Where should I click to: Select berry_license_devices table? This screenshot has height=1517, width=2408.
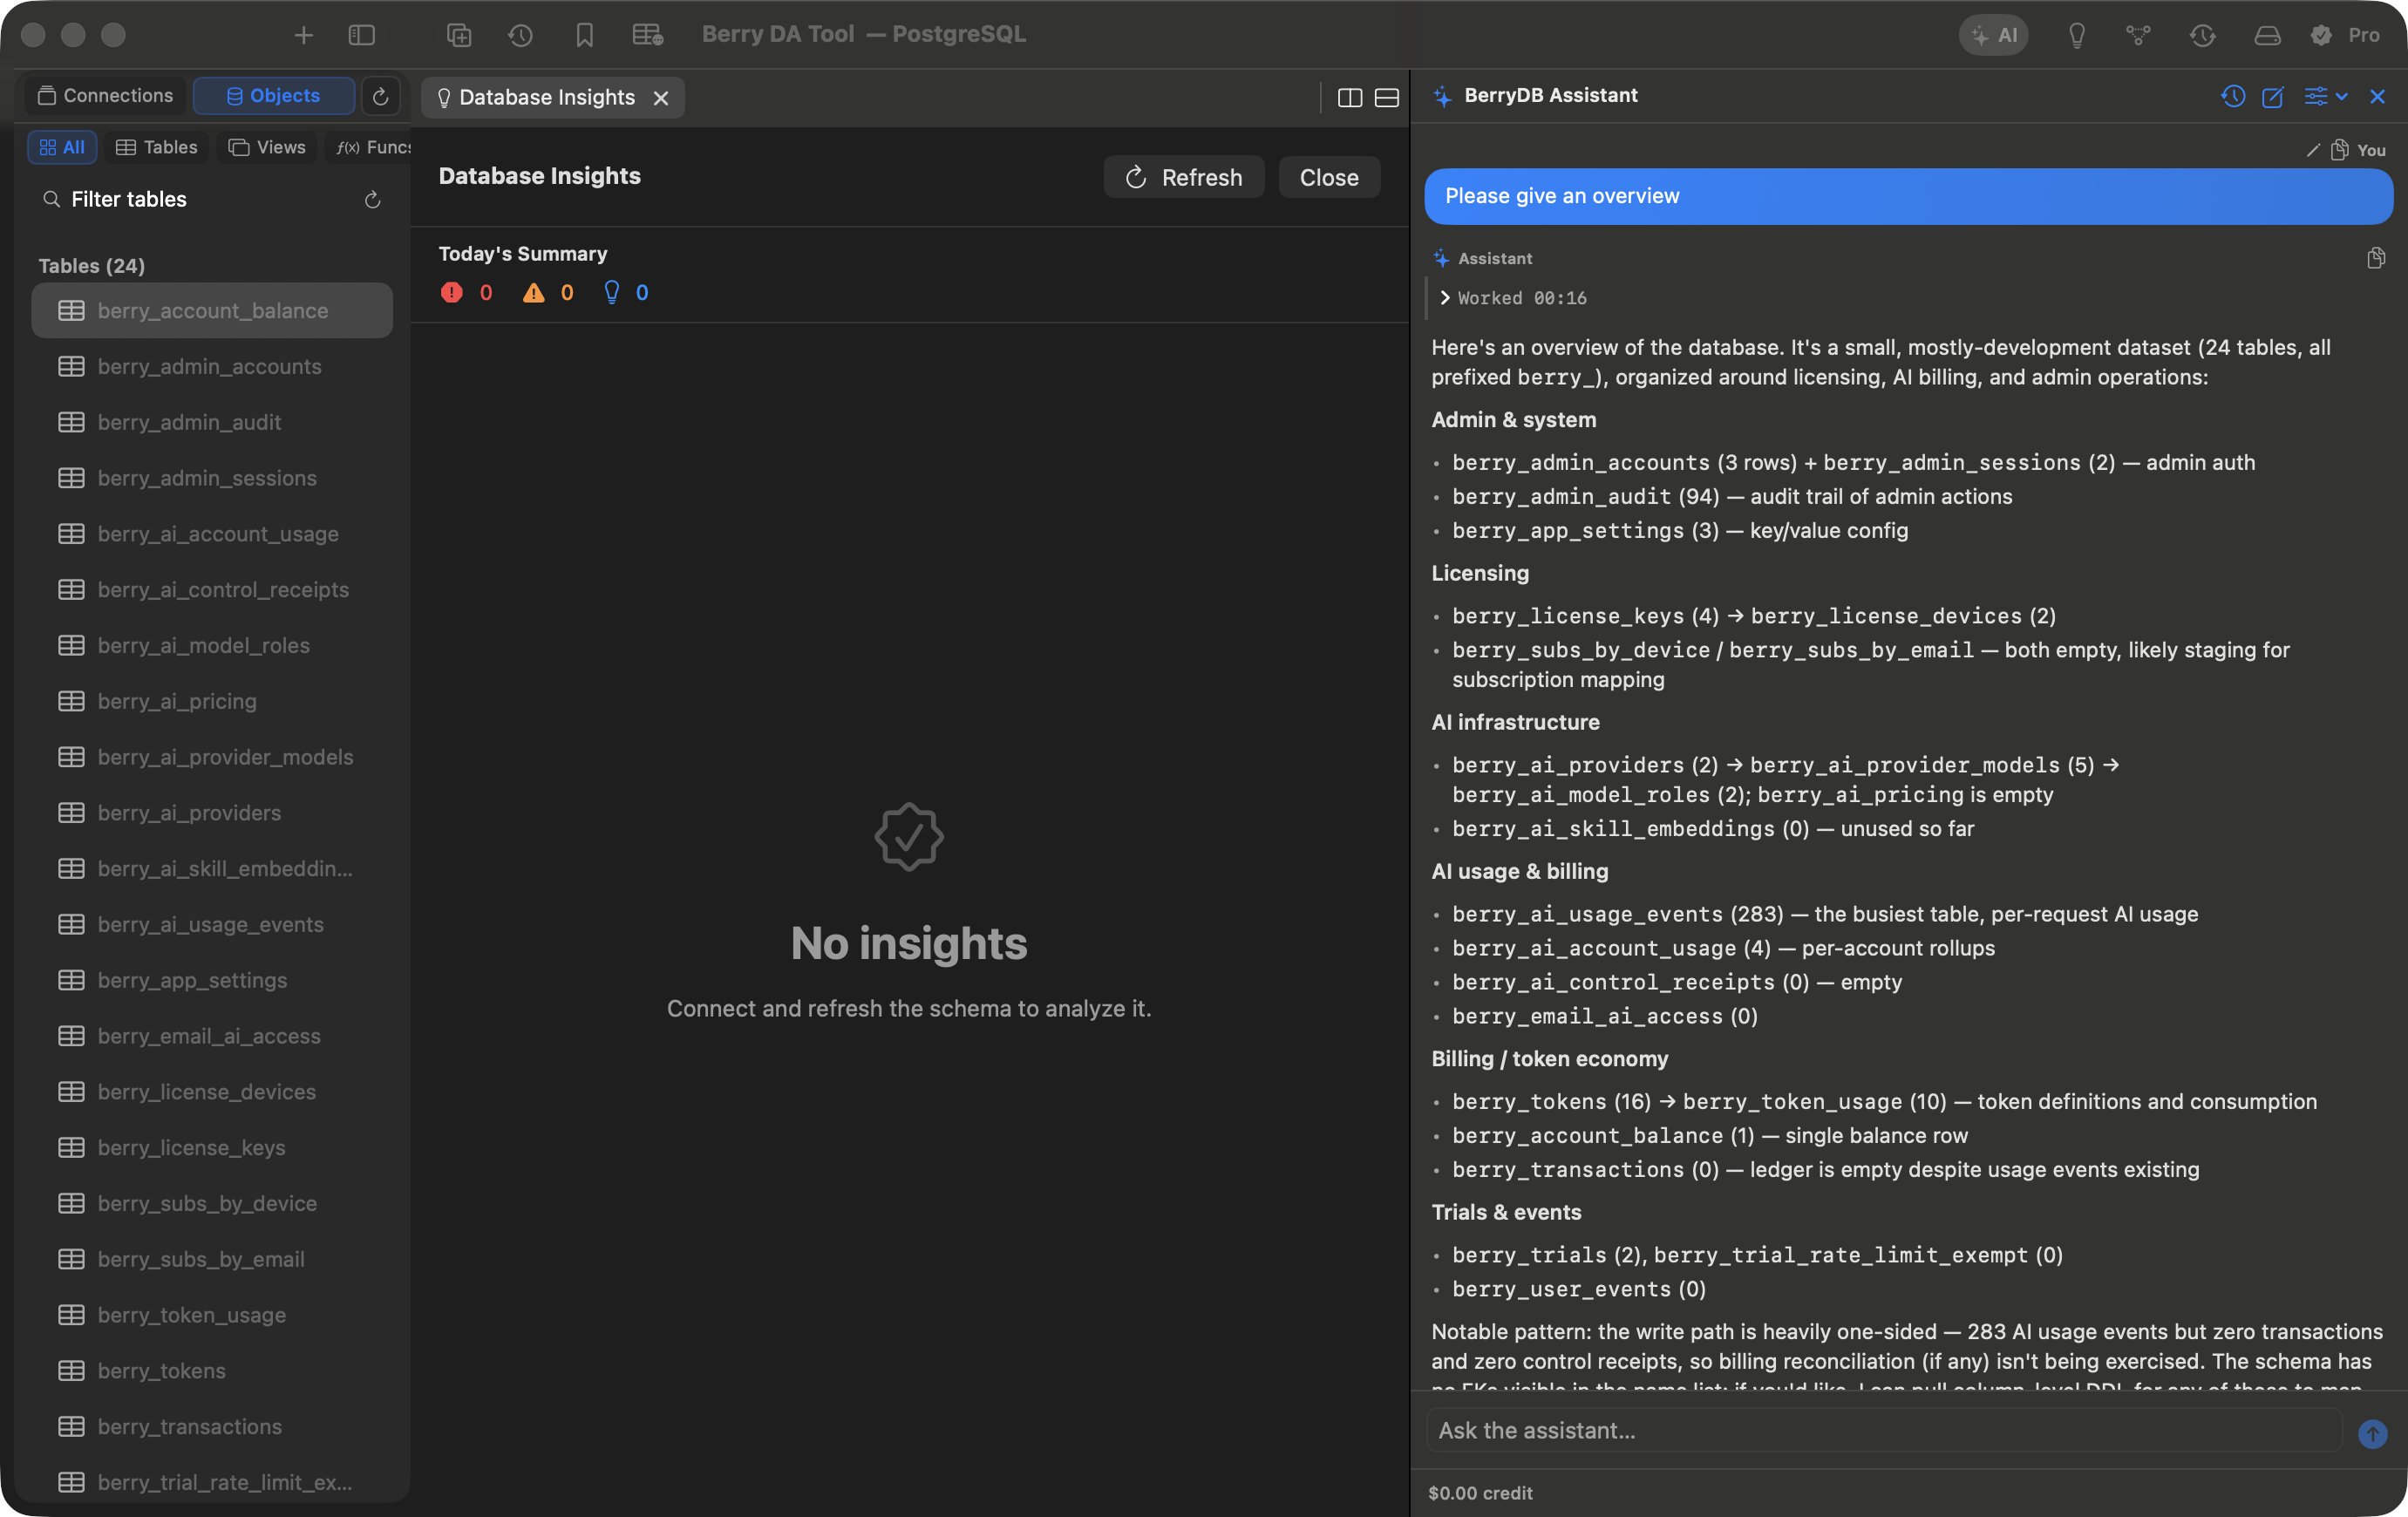[x=212, y=1092]
